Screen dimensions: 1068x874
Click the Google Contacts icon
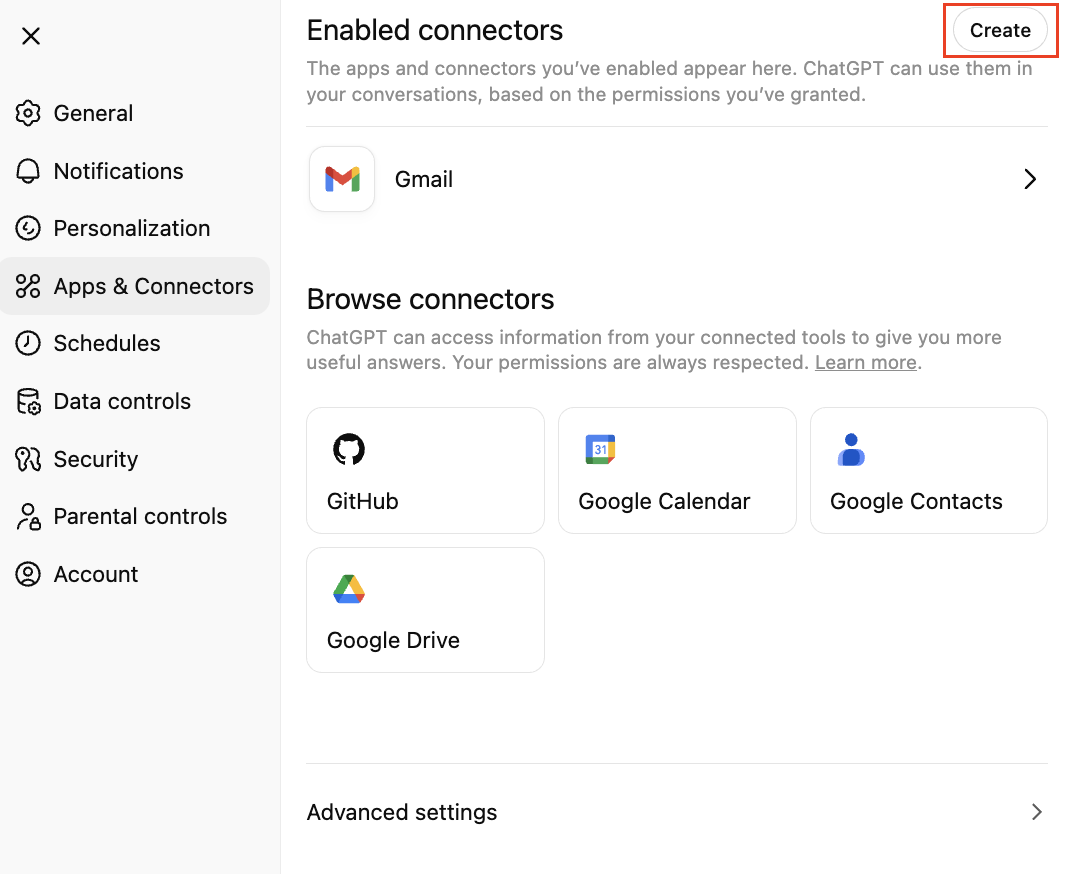(851, 450)
